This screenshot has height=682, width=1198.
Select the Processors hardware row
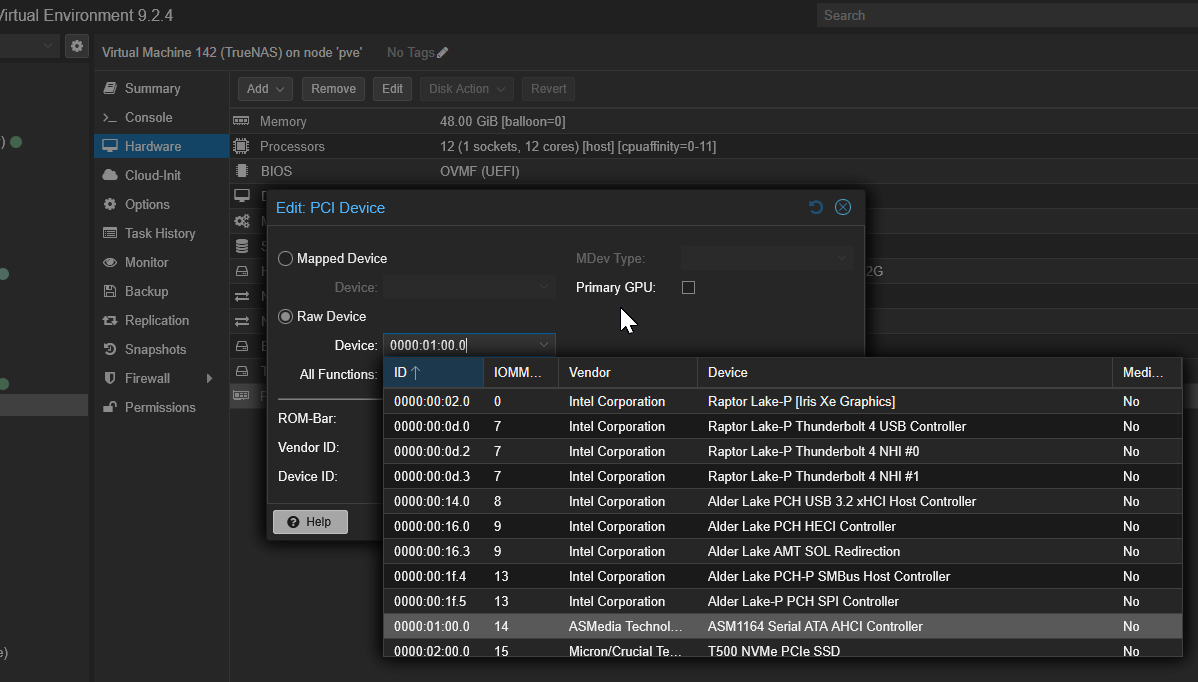[714, 147]
